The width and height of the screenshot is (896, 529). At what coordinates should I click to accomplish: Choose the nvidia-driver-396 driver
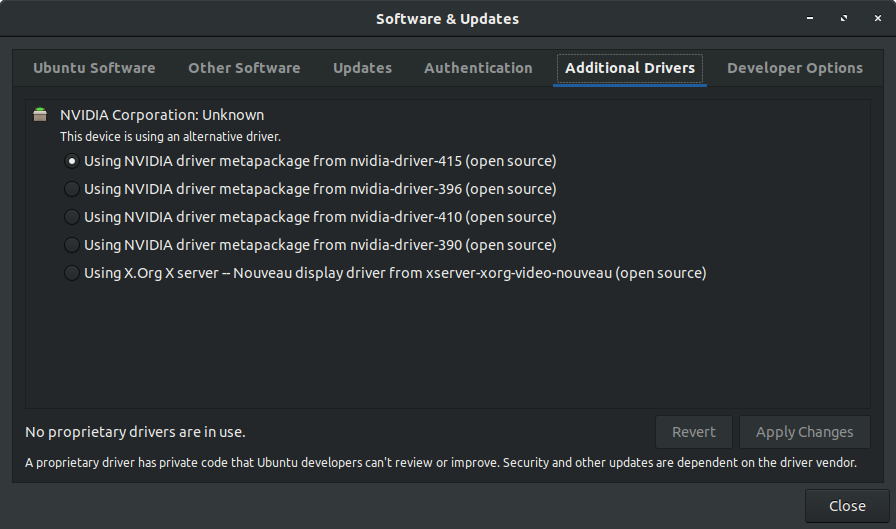pos(71,189)
